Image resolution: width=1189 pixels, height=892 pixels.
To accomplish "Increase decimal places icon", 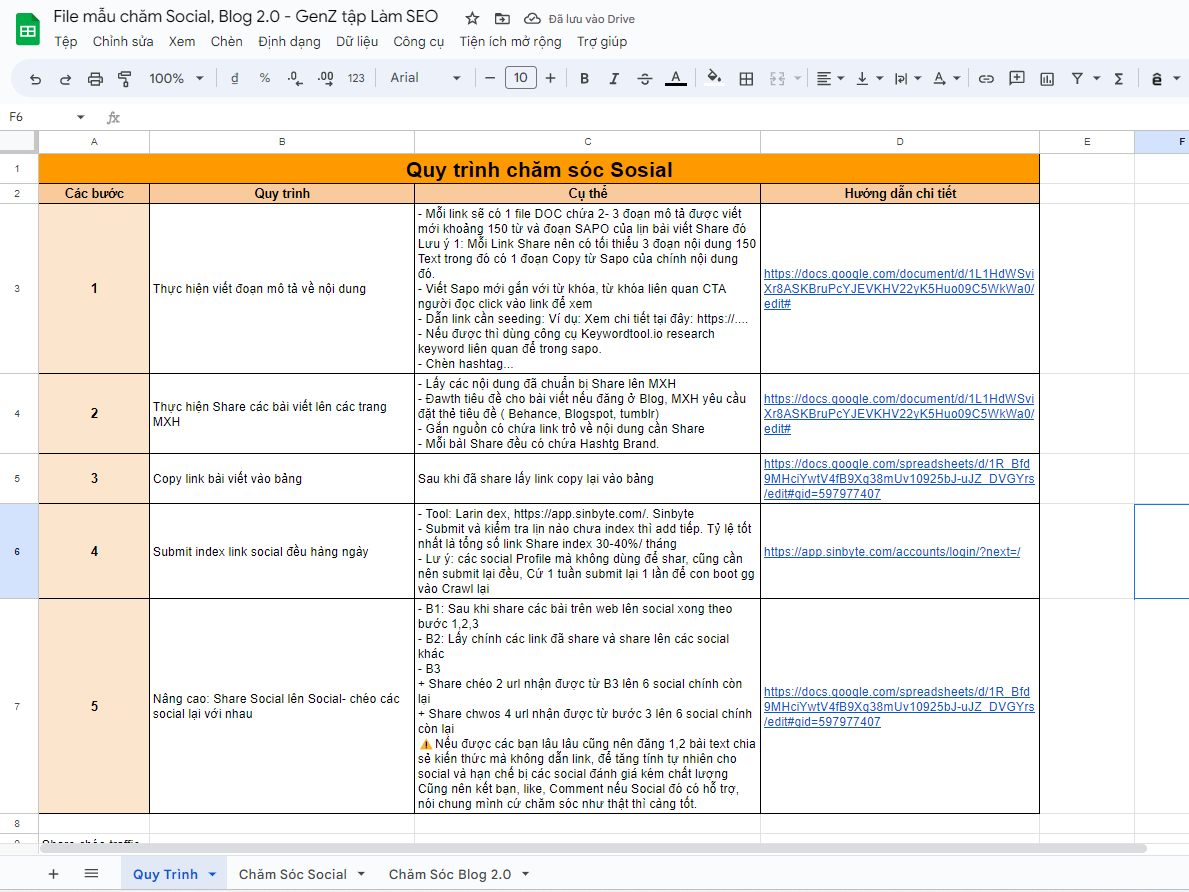I will (325, 78).
